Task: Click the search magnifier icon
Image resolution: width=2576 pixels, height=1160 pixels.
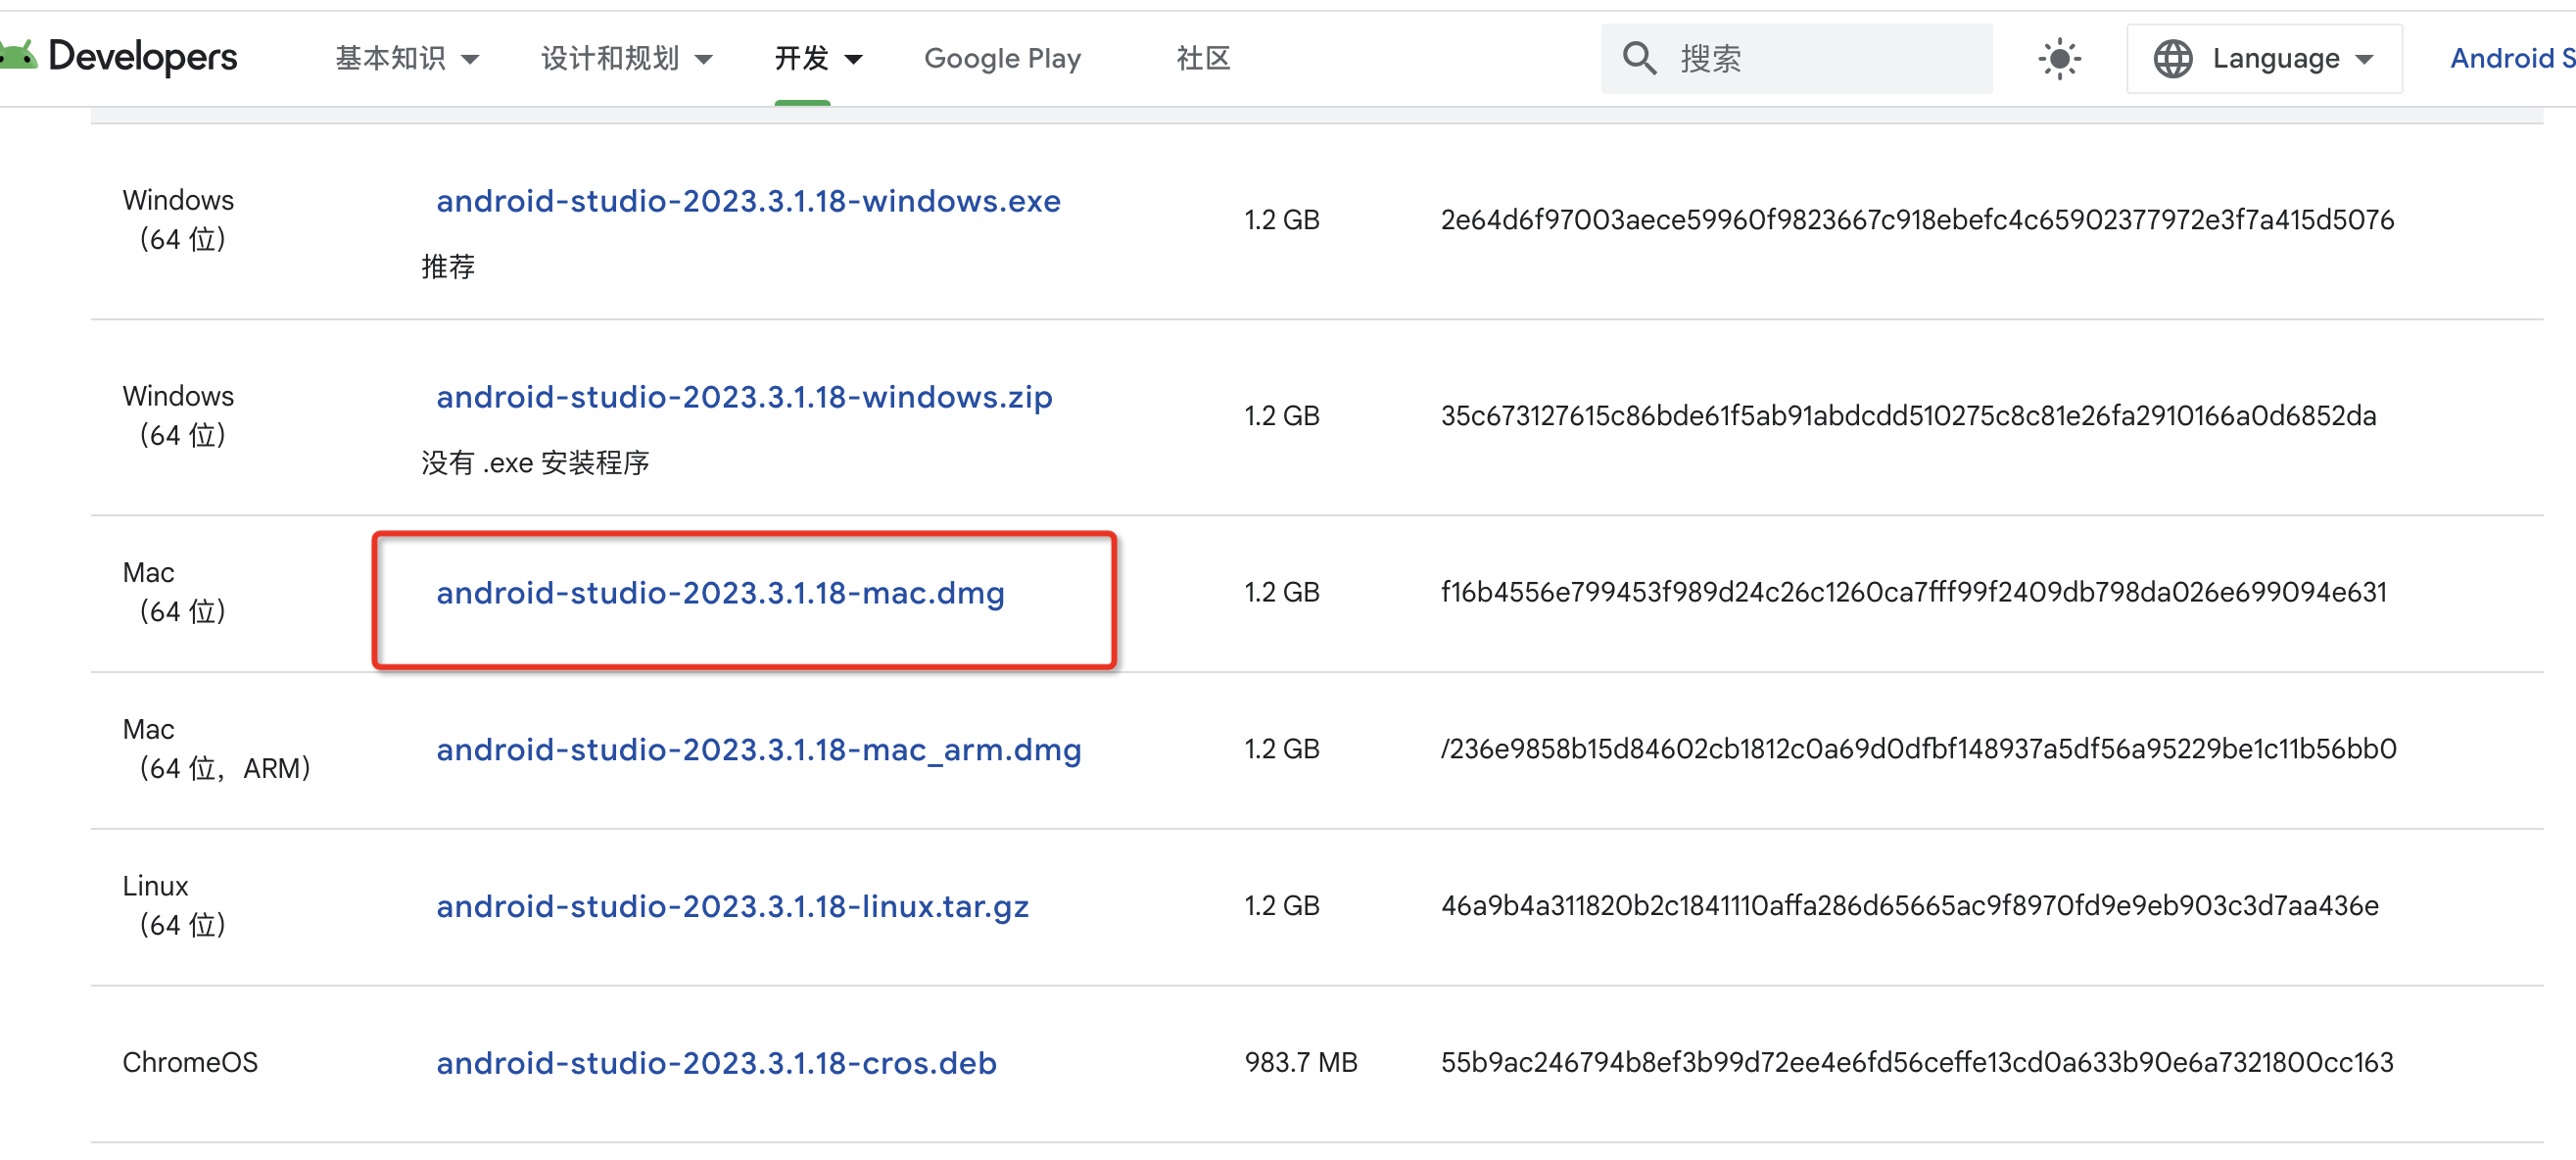Action: (1639, 58)
